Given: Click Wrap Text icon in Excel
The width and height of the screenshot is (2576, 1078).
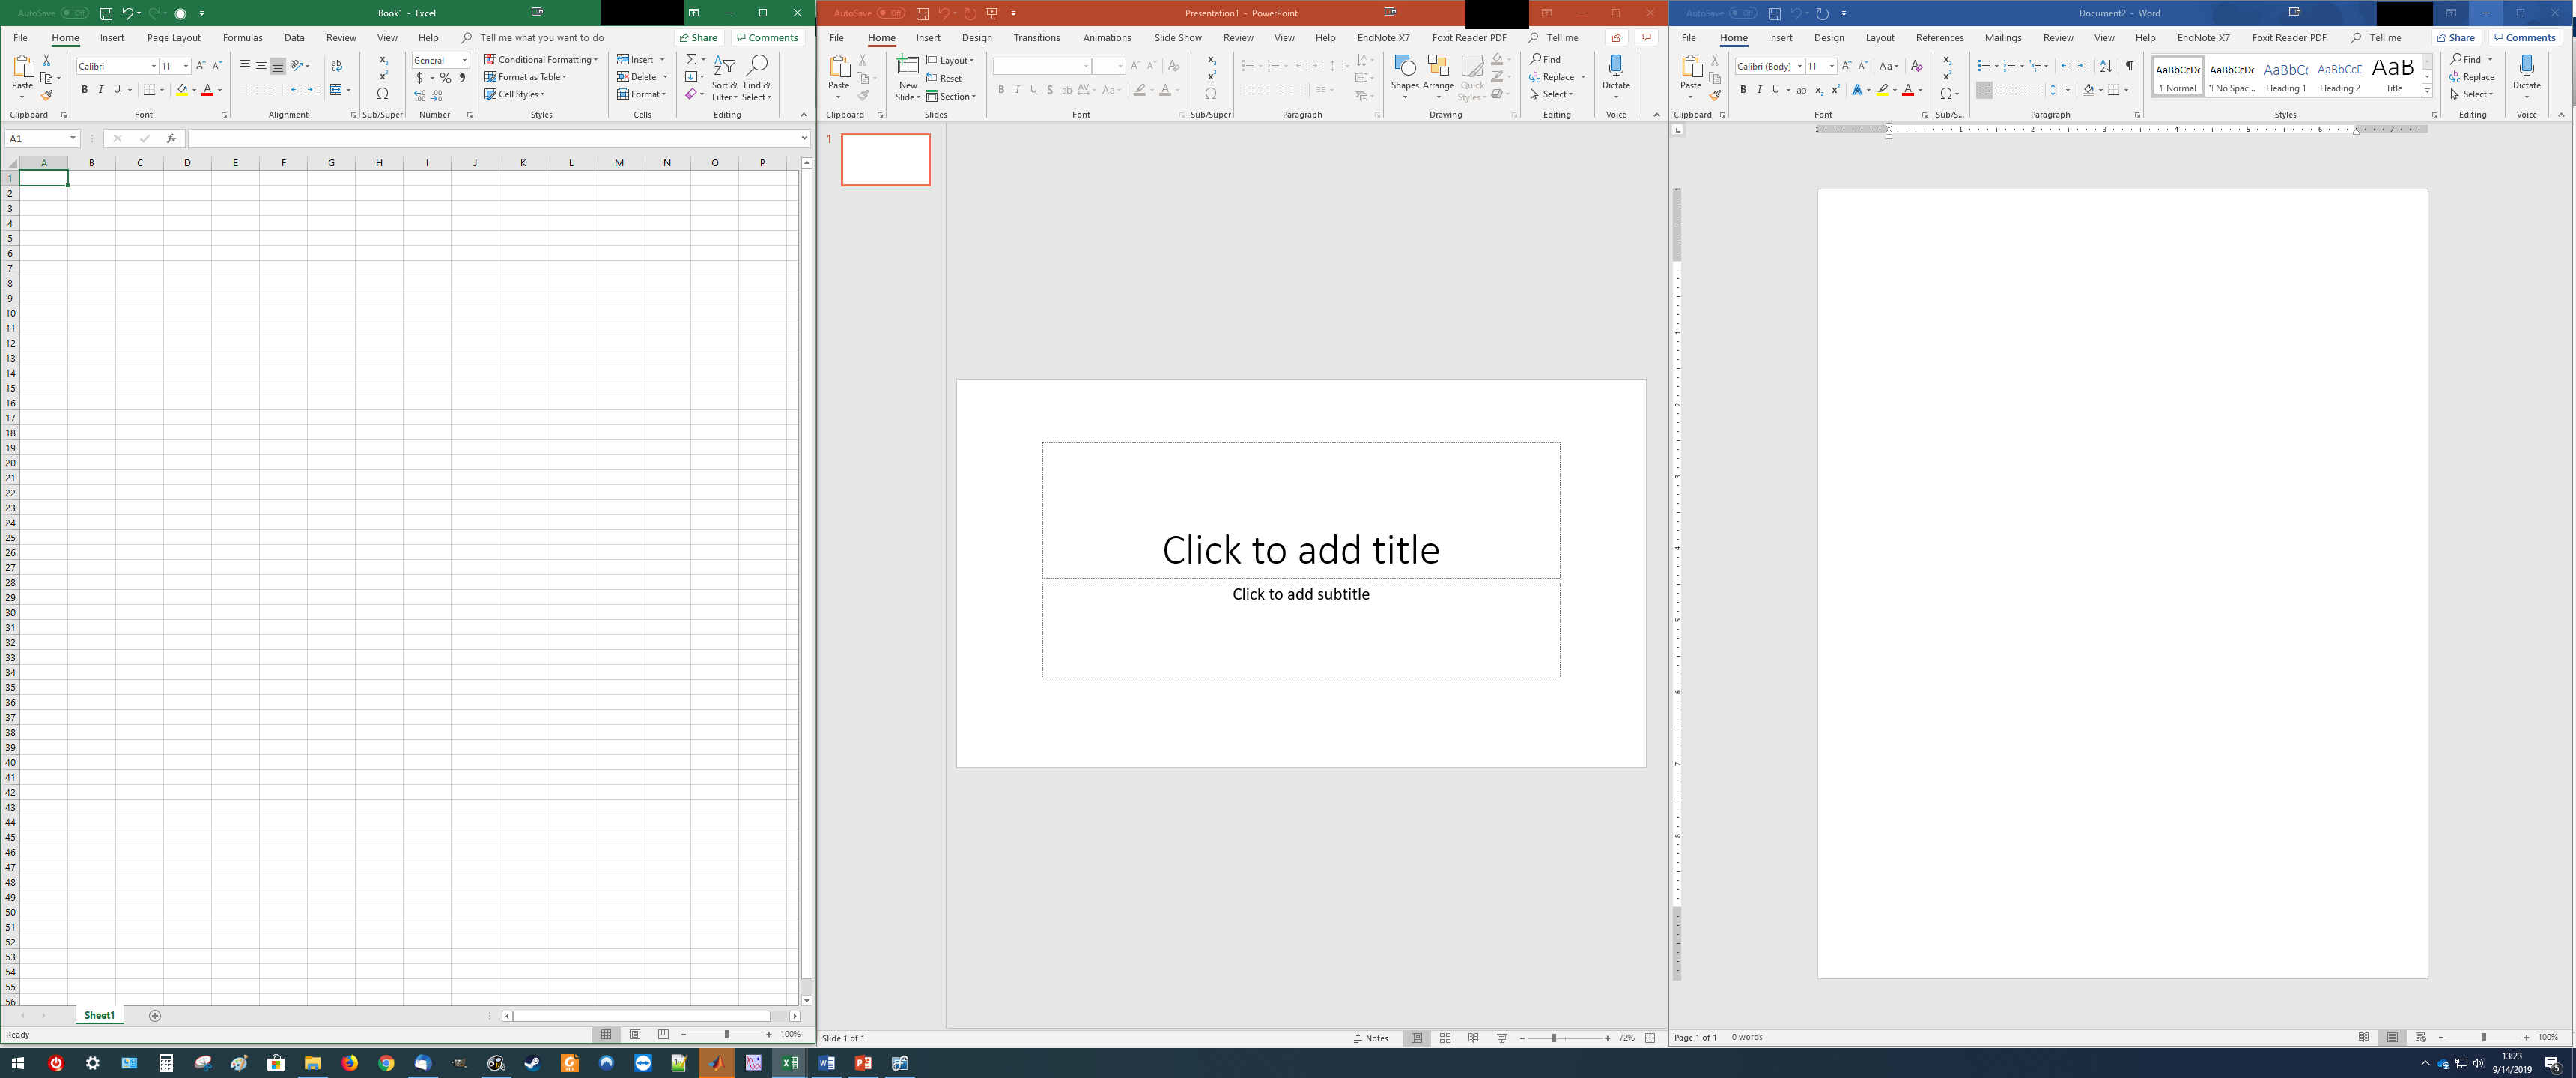Looking at the screenshot, I should [x=337, y=66].
